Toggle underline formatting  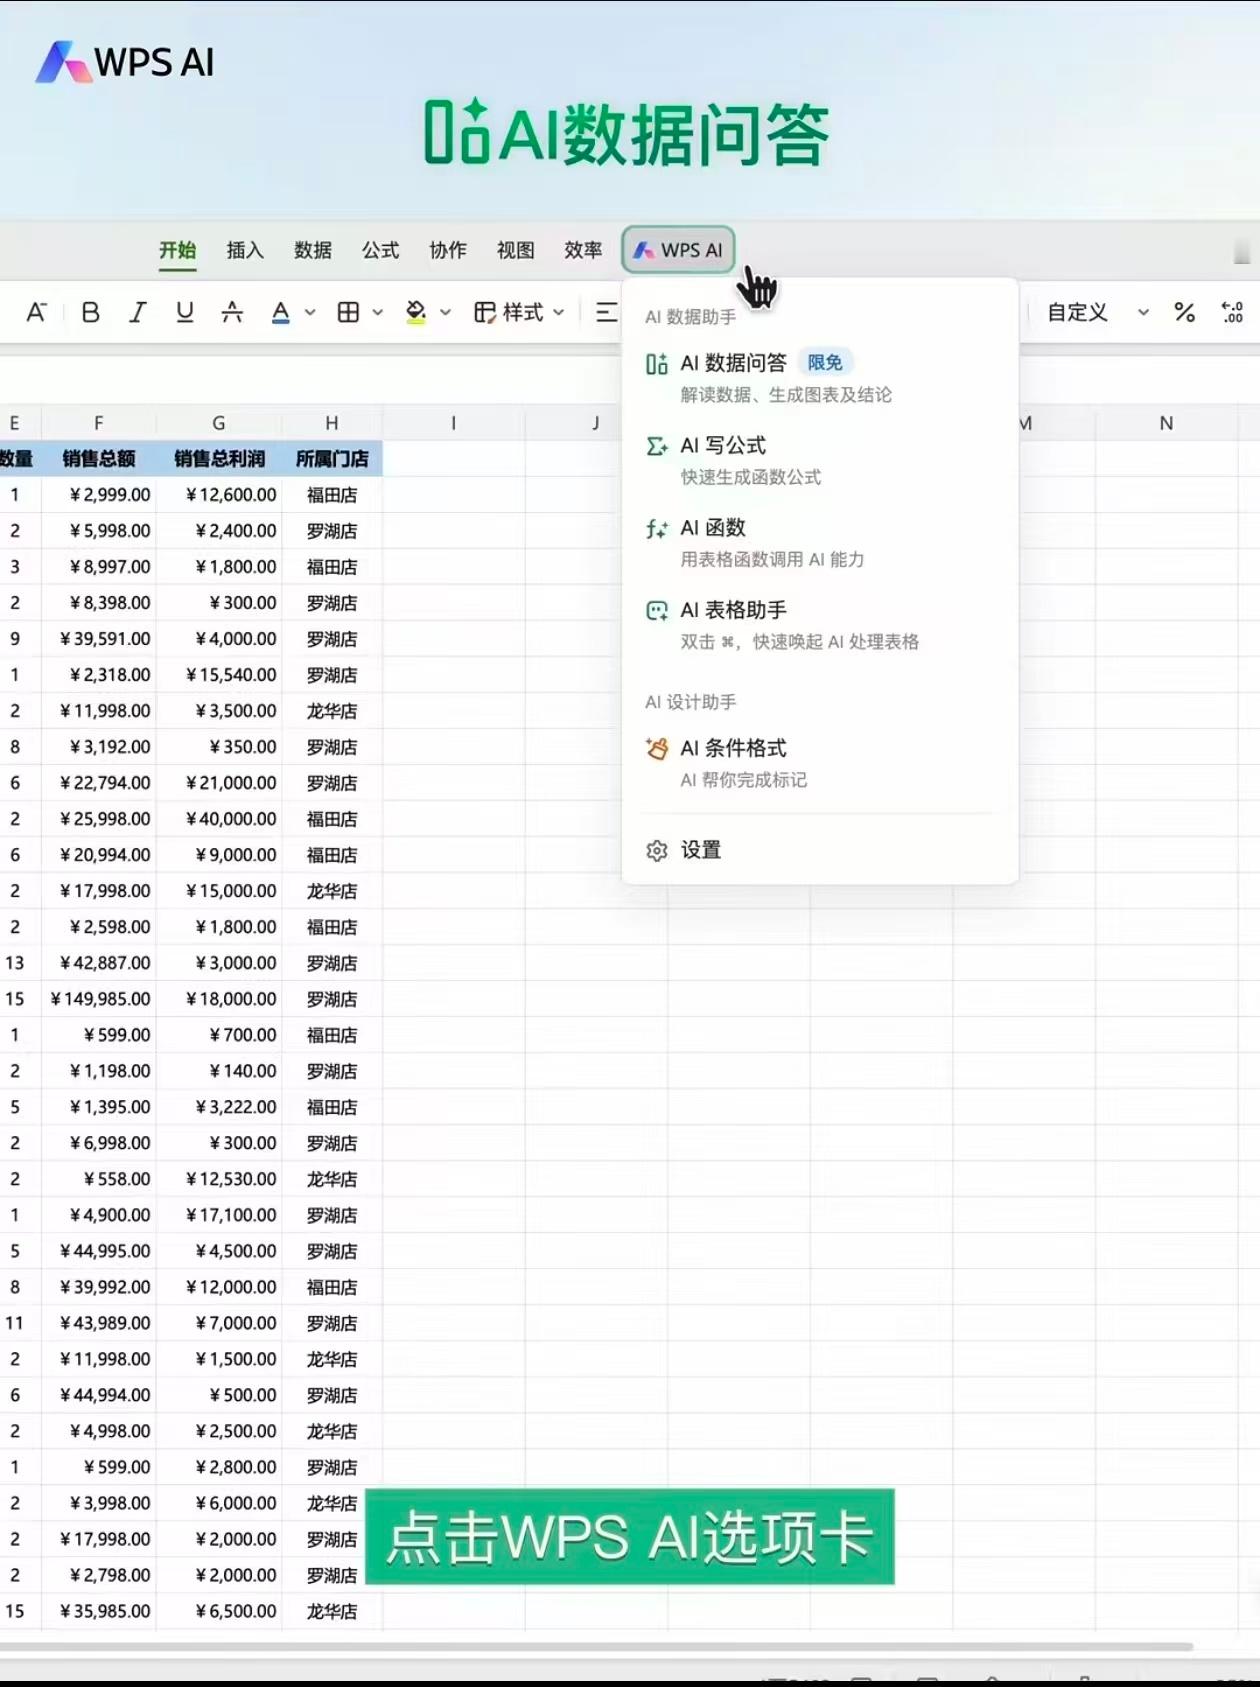(184, 312)
